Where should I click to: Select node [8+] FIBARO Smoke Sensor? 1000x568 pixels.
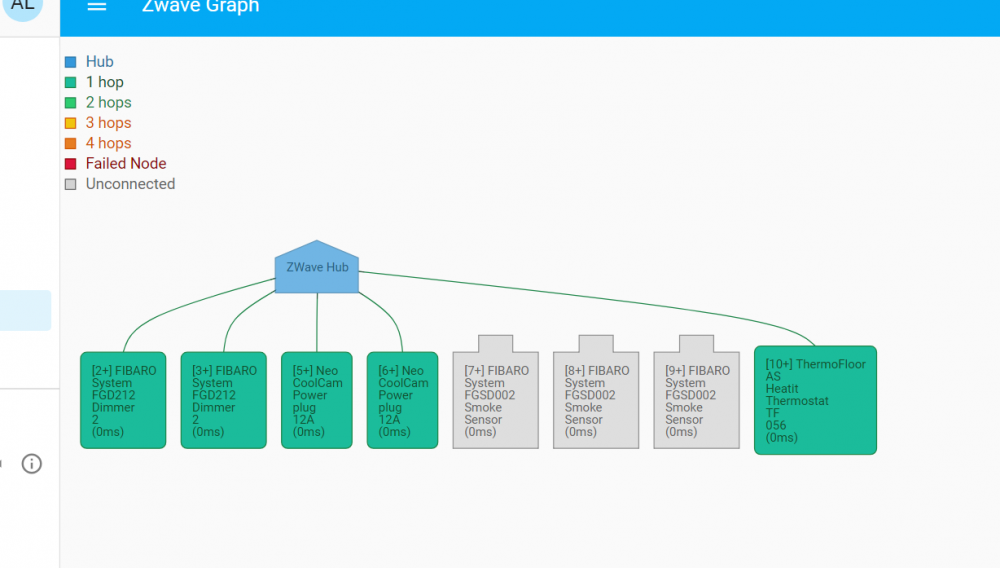coord(596,400)
